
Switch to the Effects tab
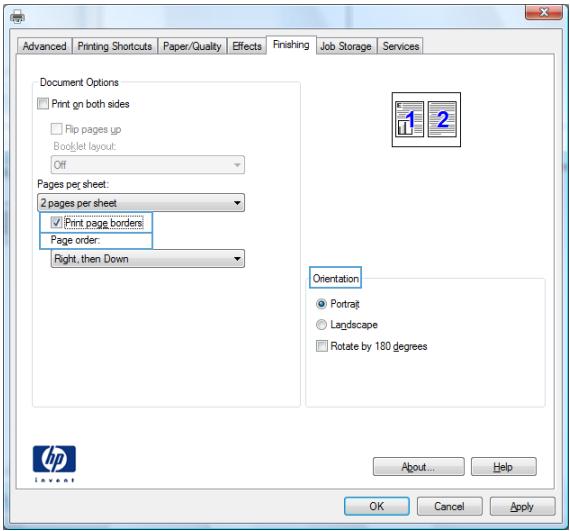tap(247, 46)
